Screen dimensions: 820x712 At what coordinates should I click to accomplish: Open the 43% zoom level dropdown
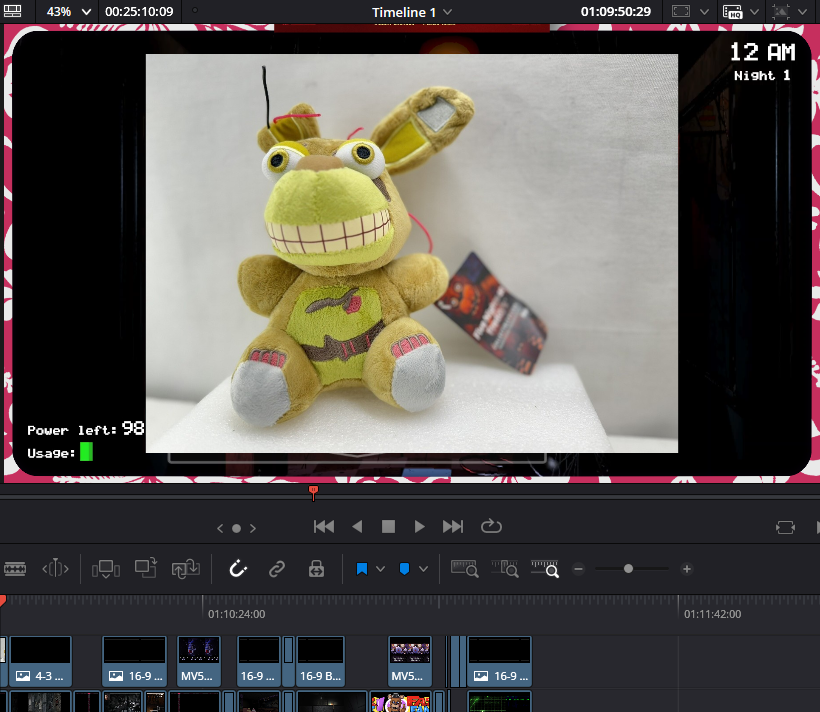pos(69,12)
